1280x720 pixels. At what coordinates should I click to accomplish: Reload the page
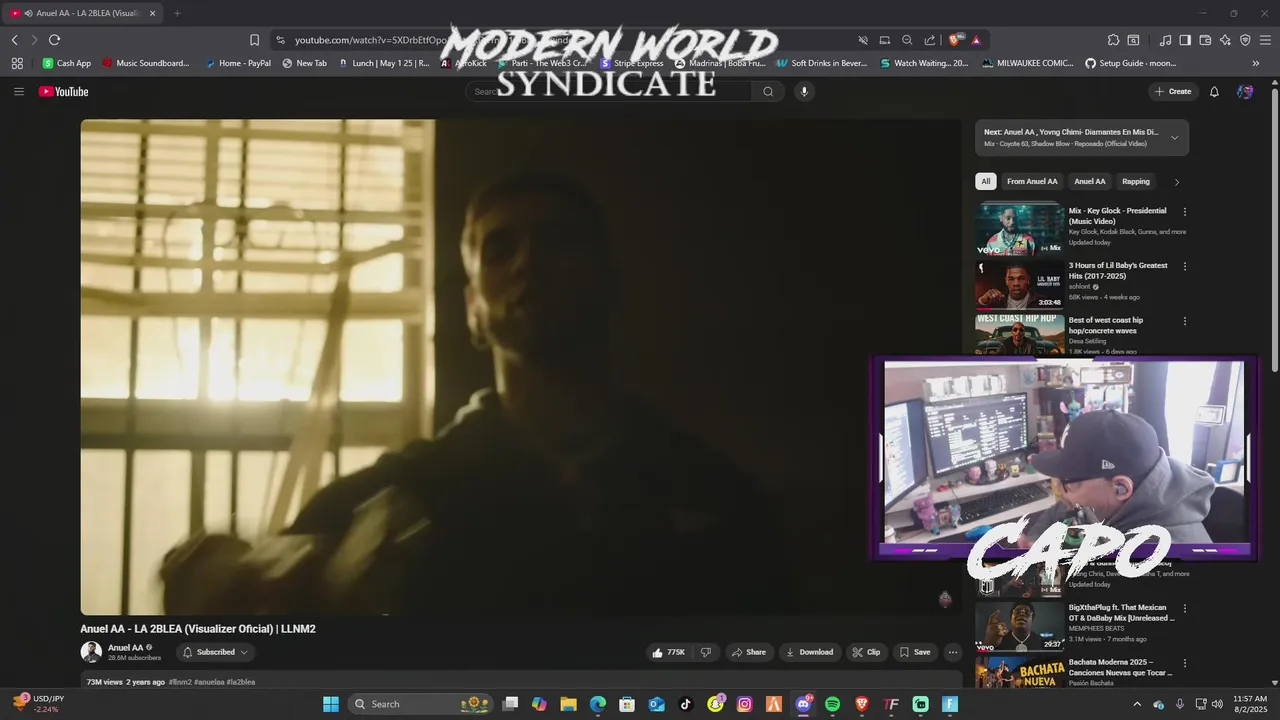pyautogui.click(x=54, y=40)
